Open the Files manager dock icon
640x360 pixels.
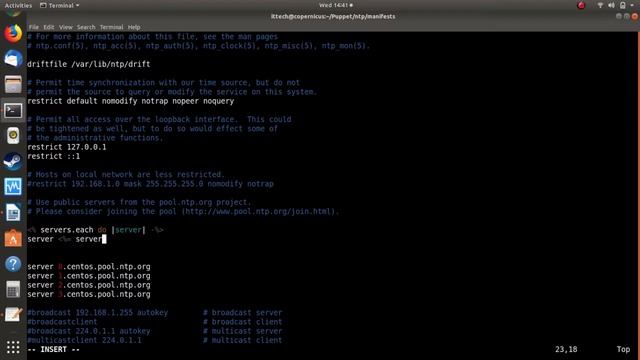[x=13, y=84]
